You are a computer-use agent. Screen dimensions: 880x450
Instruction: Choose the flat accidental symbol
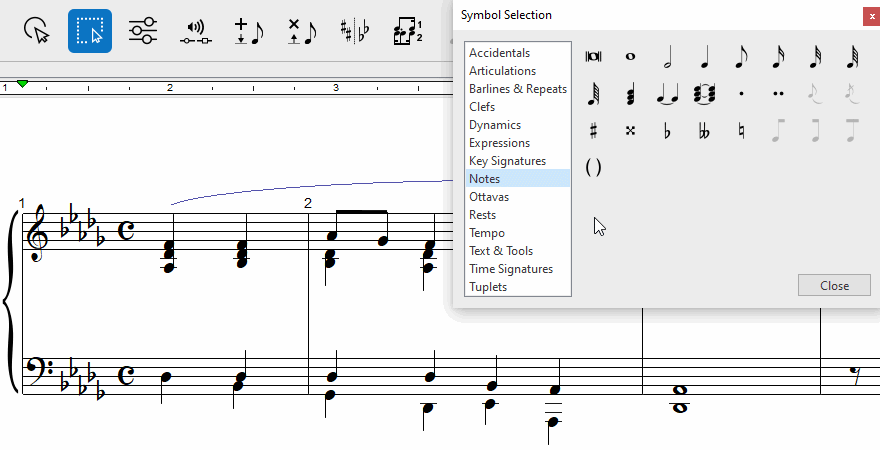(x=667, y=131)
